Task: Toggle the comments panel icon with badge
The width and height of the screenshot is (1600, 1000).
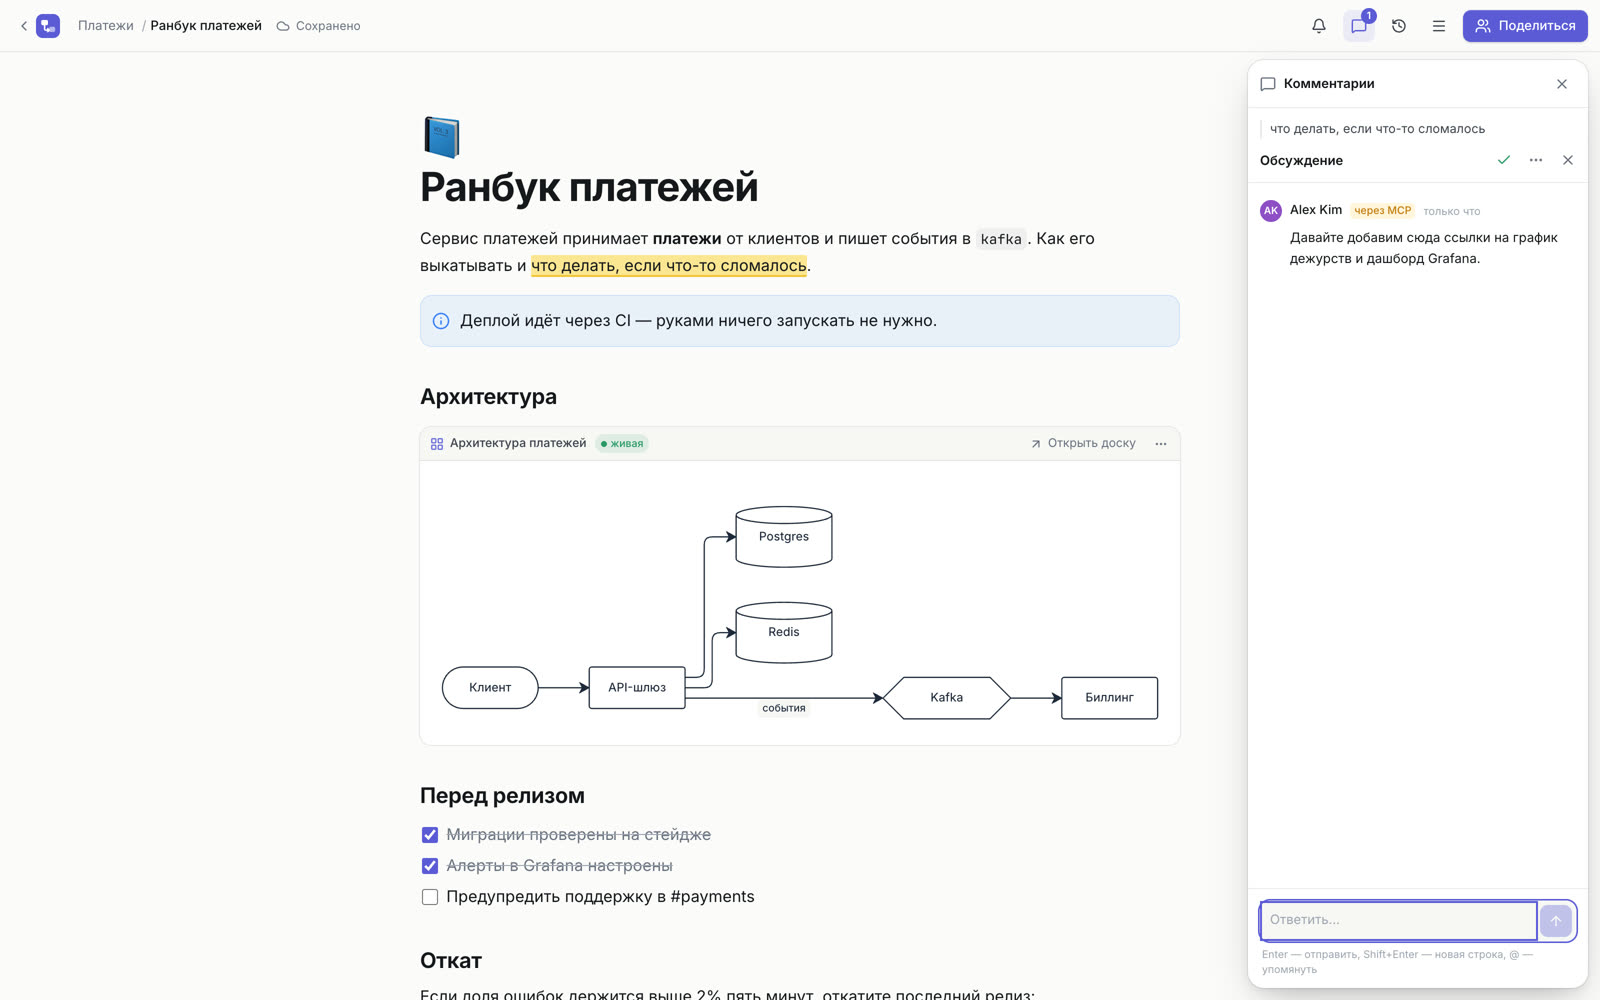Action: click(x=1359, y=26)
